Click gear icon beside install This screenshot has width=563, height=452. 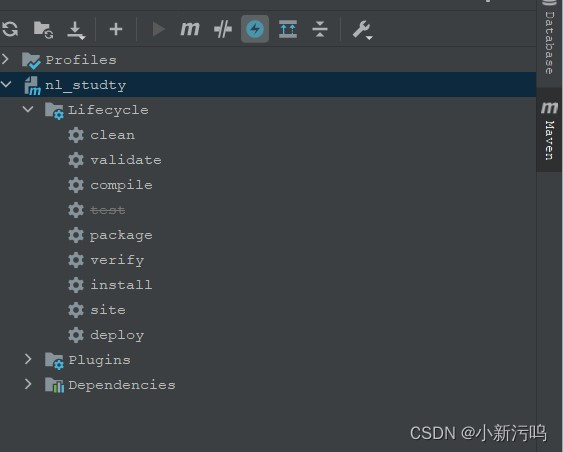coord(76,285)
